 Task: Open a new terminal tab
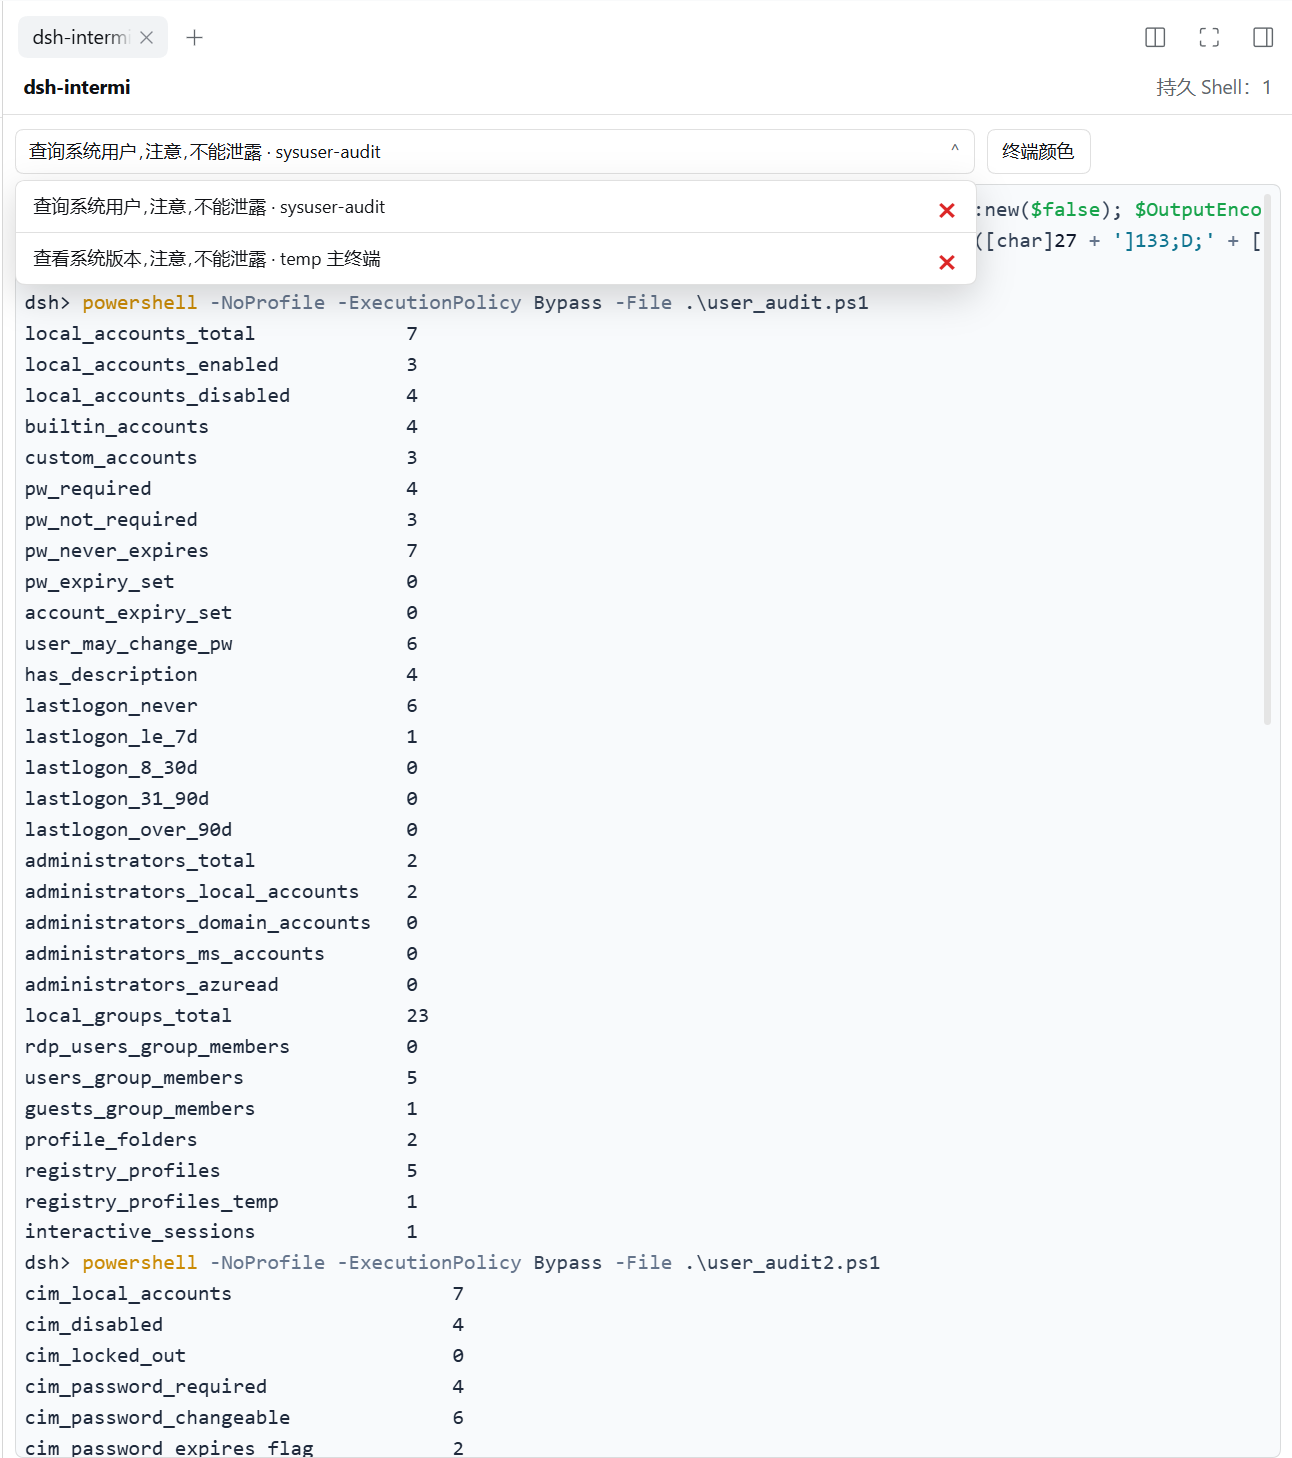click(195, 37)
